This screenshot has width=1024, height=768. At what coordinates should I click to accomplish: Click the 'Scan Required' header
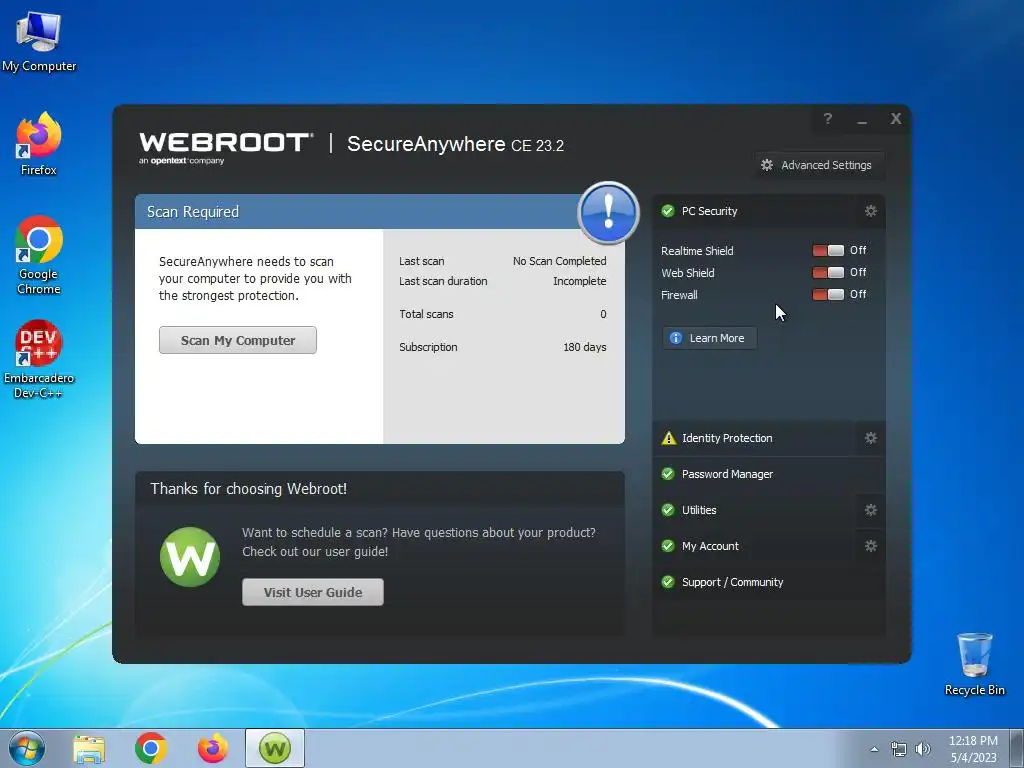193,212
